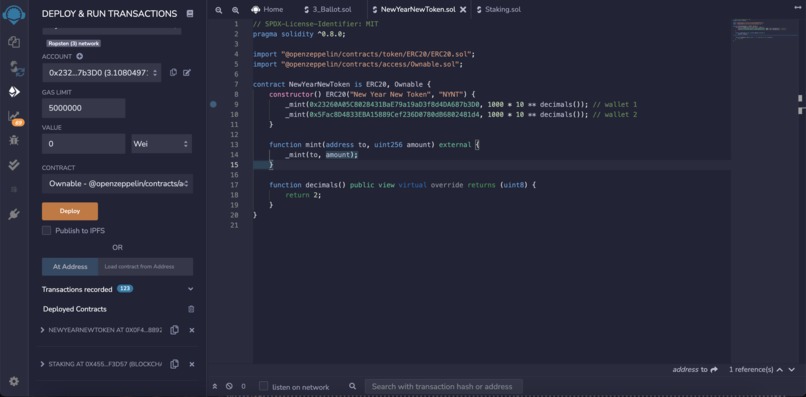Click the editor zoom out icon

tap(219, 10)
